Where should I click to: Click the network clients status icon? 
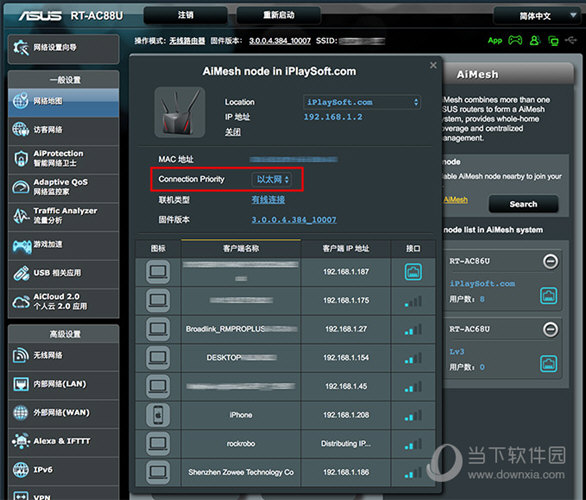pos(553,41)
